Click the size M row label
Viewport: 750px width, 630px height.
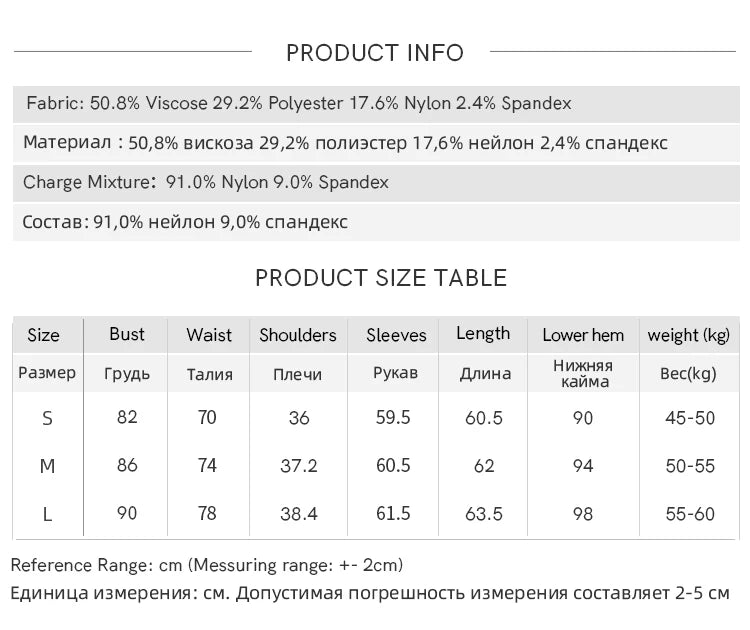pos(47,466)
